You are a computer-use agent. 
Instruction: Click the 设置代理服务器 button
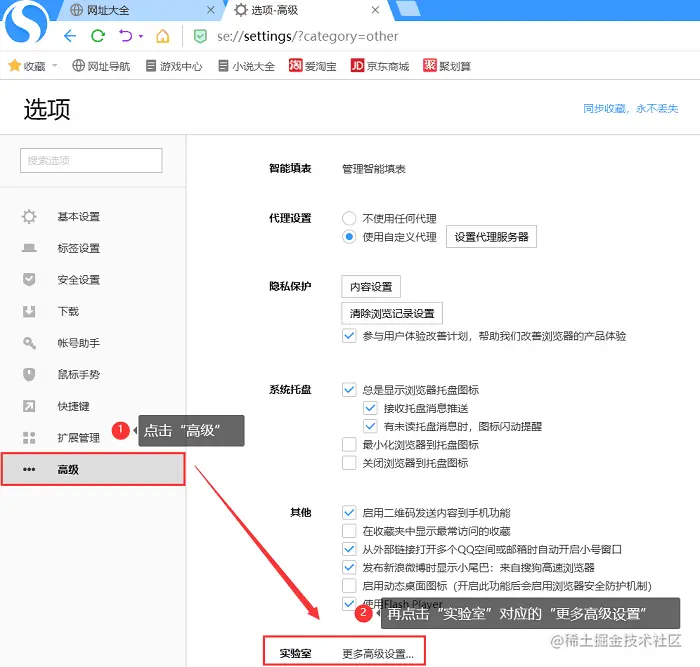492,237
